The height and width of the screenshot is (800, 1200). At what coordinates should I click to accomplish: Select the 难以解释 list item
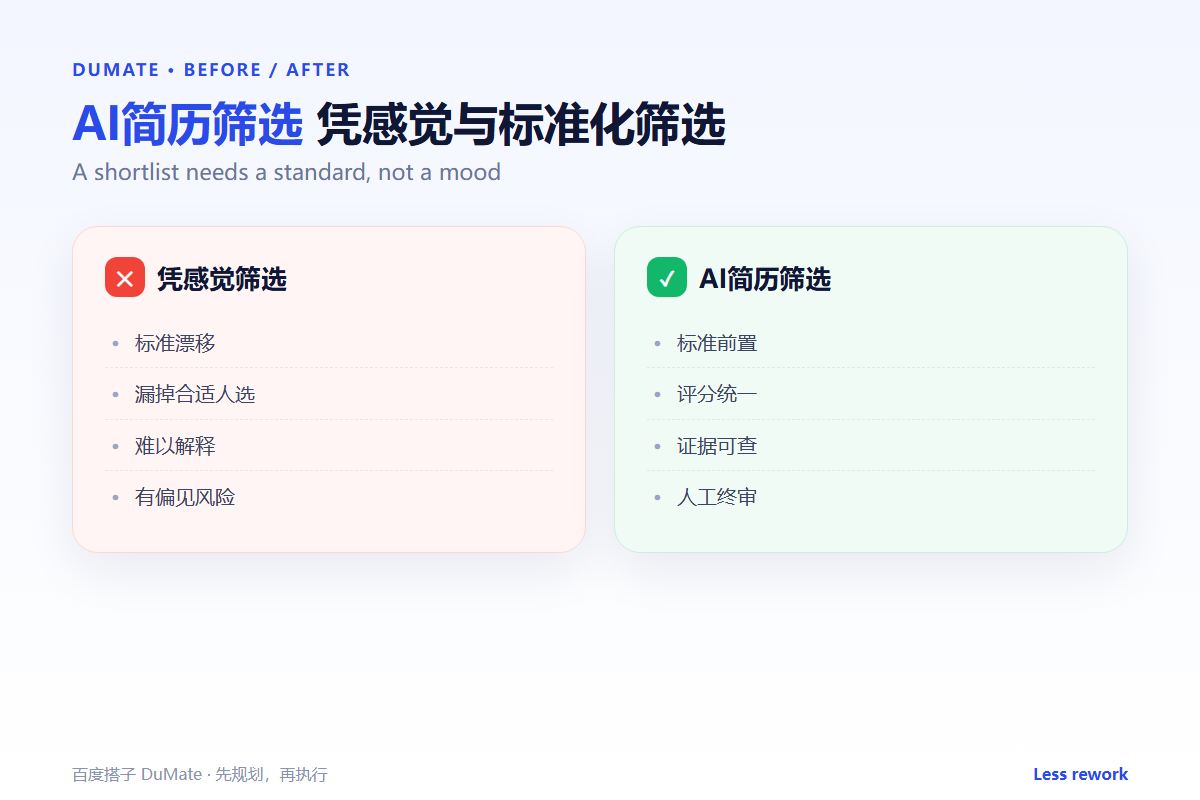pos(329,446)
